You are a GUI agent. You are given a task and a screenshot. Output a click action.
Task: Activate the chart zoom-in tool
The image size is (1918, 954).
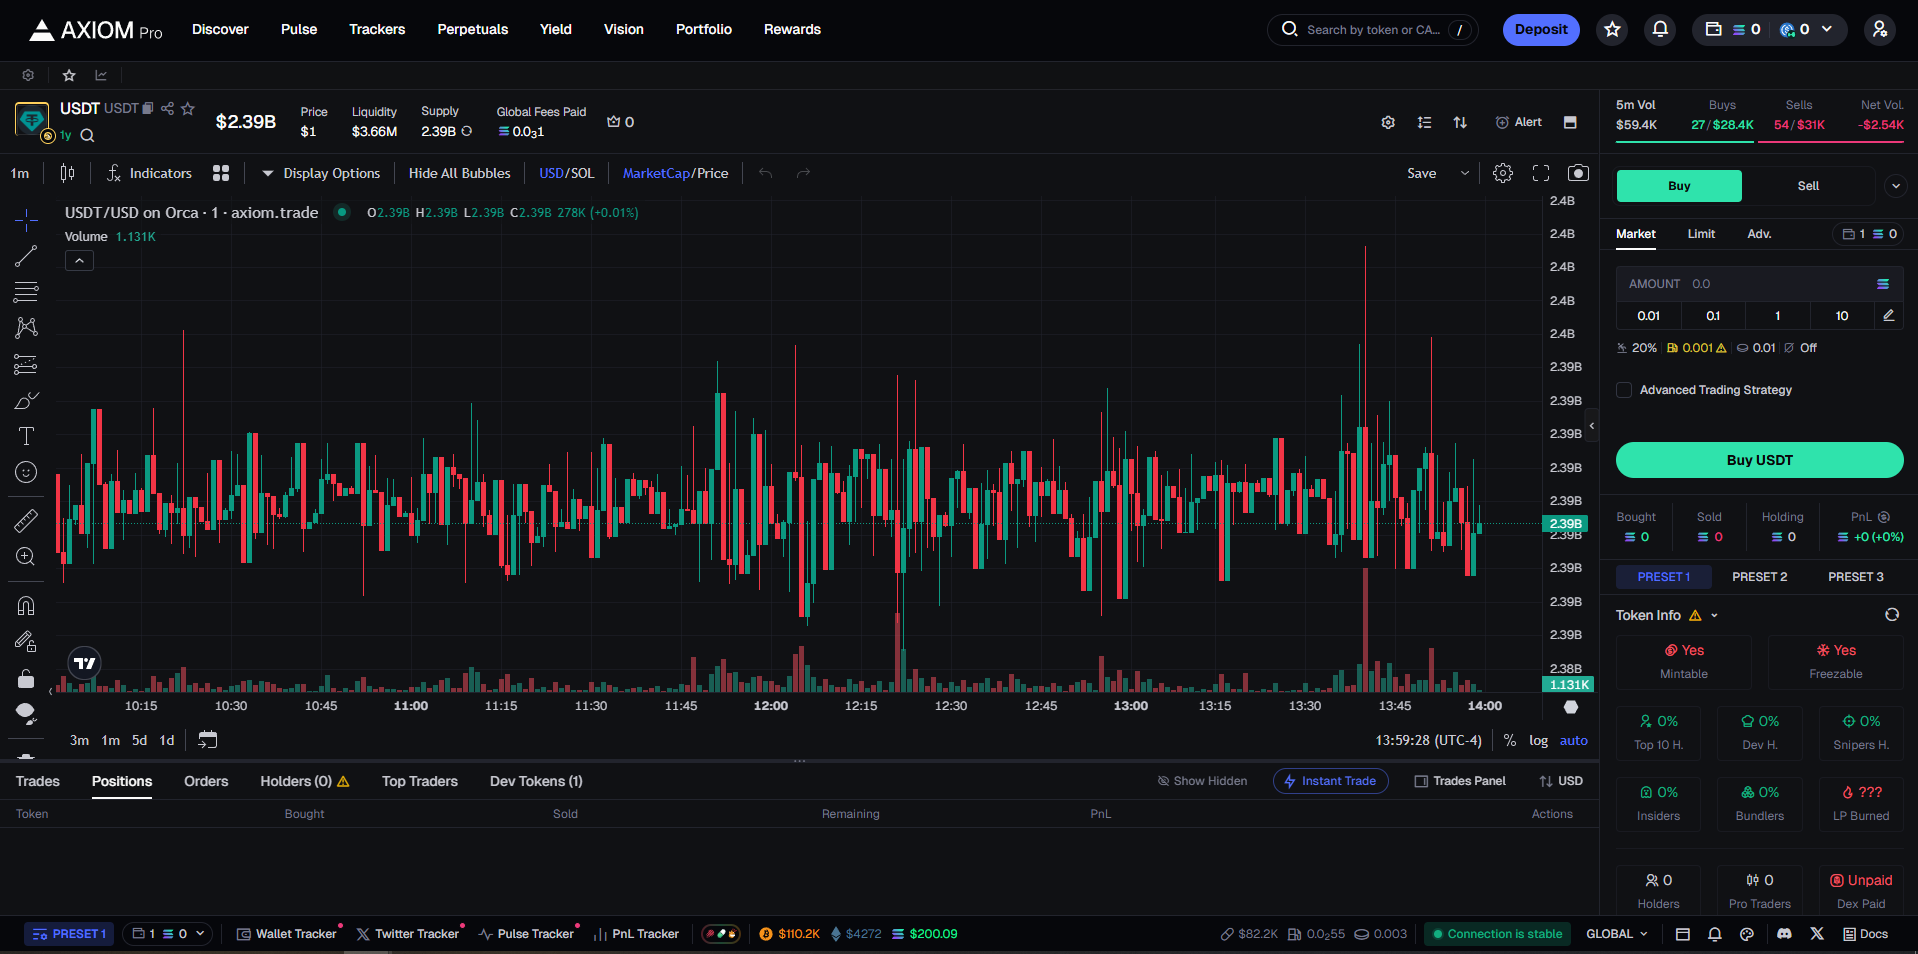pos(27,556)
